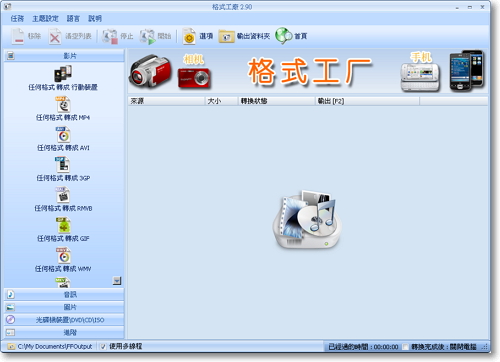Open the Language (語言) menu
This screenshot has width=500, height=362.
73,18
